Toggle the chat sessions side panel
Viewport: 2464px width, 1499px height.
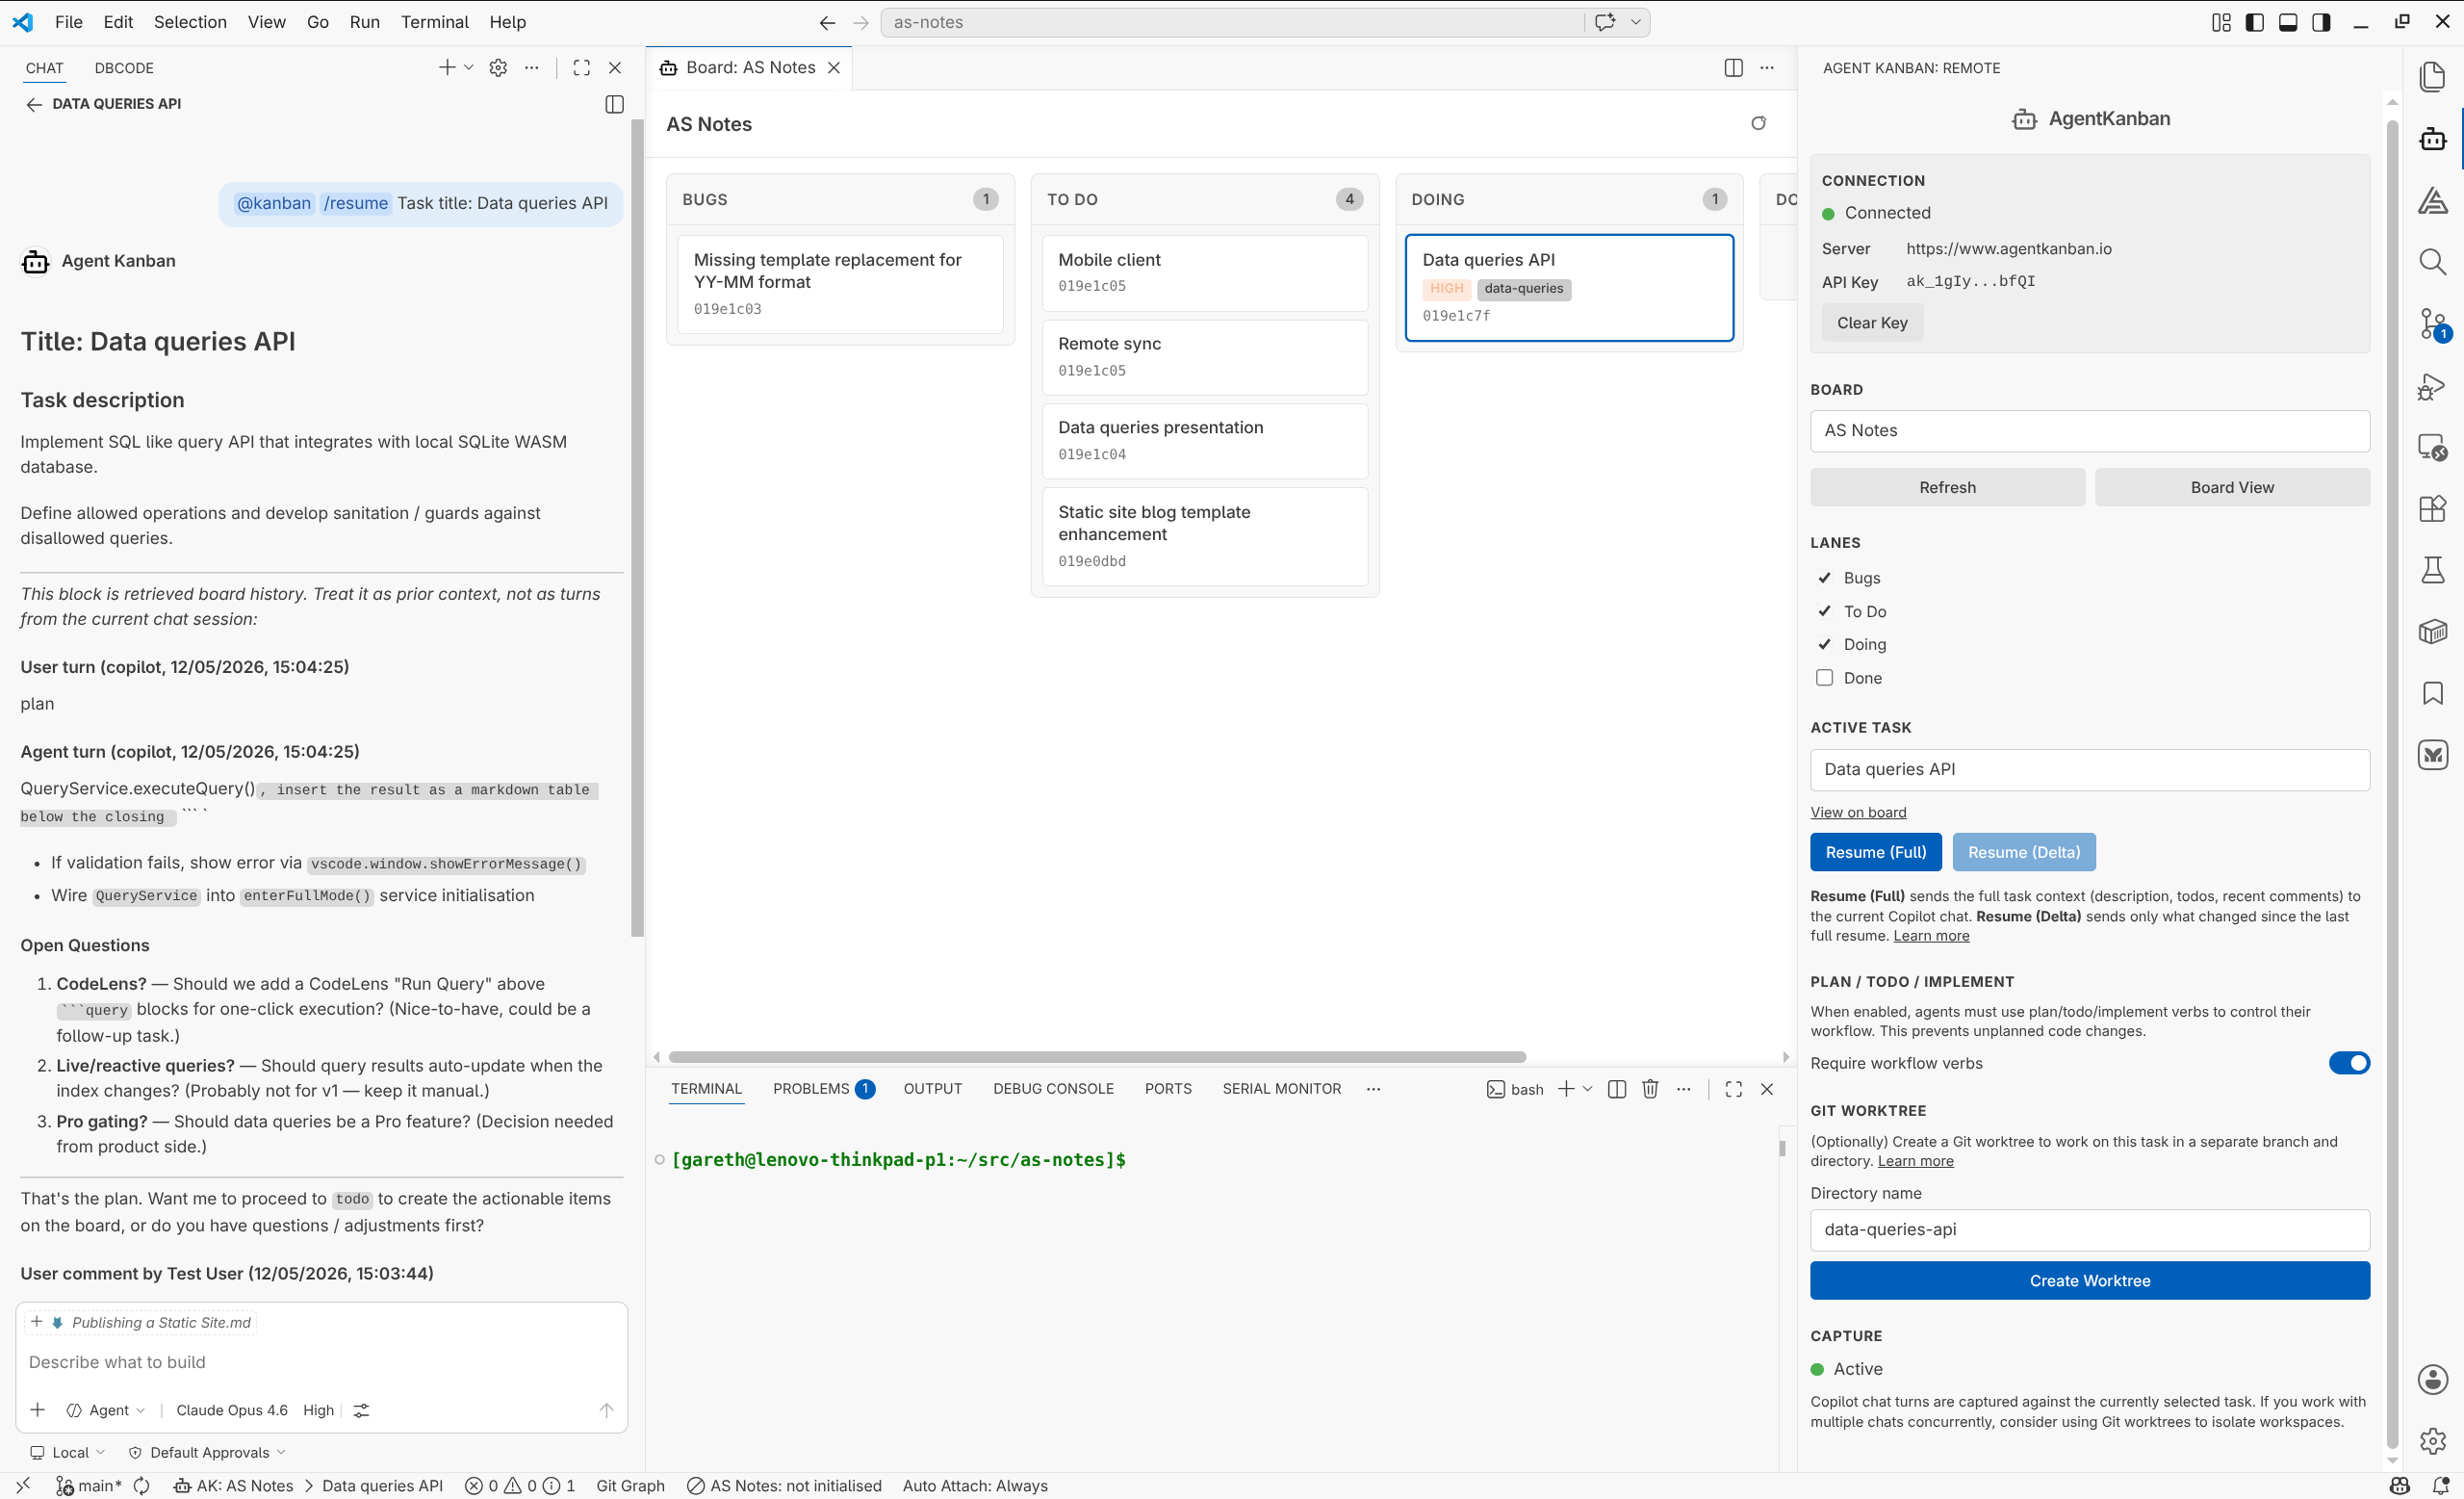pyautogui.click(x=614, y=104)
